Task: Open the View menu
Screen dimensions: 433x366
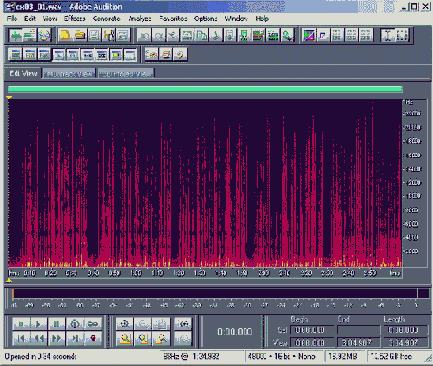Action: pyautogui.click(x=49, y=18)
